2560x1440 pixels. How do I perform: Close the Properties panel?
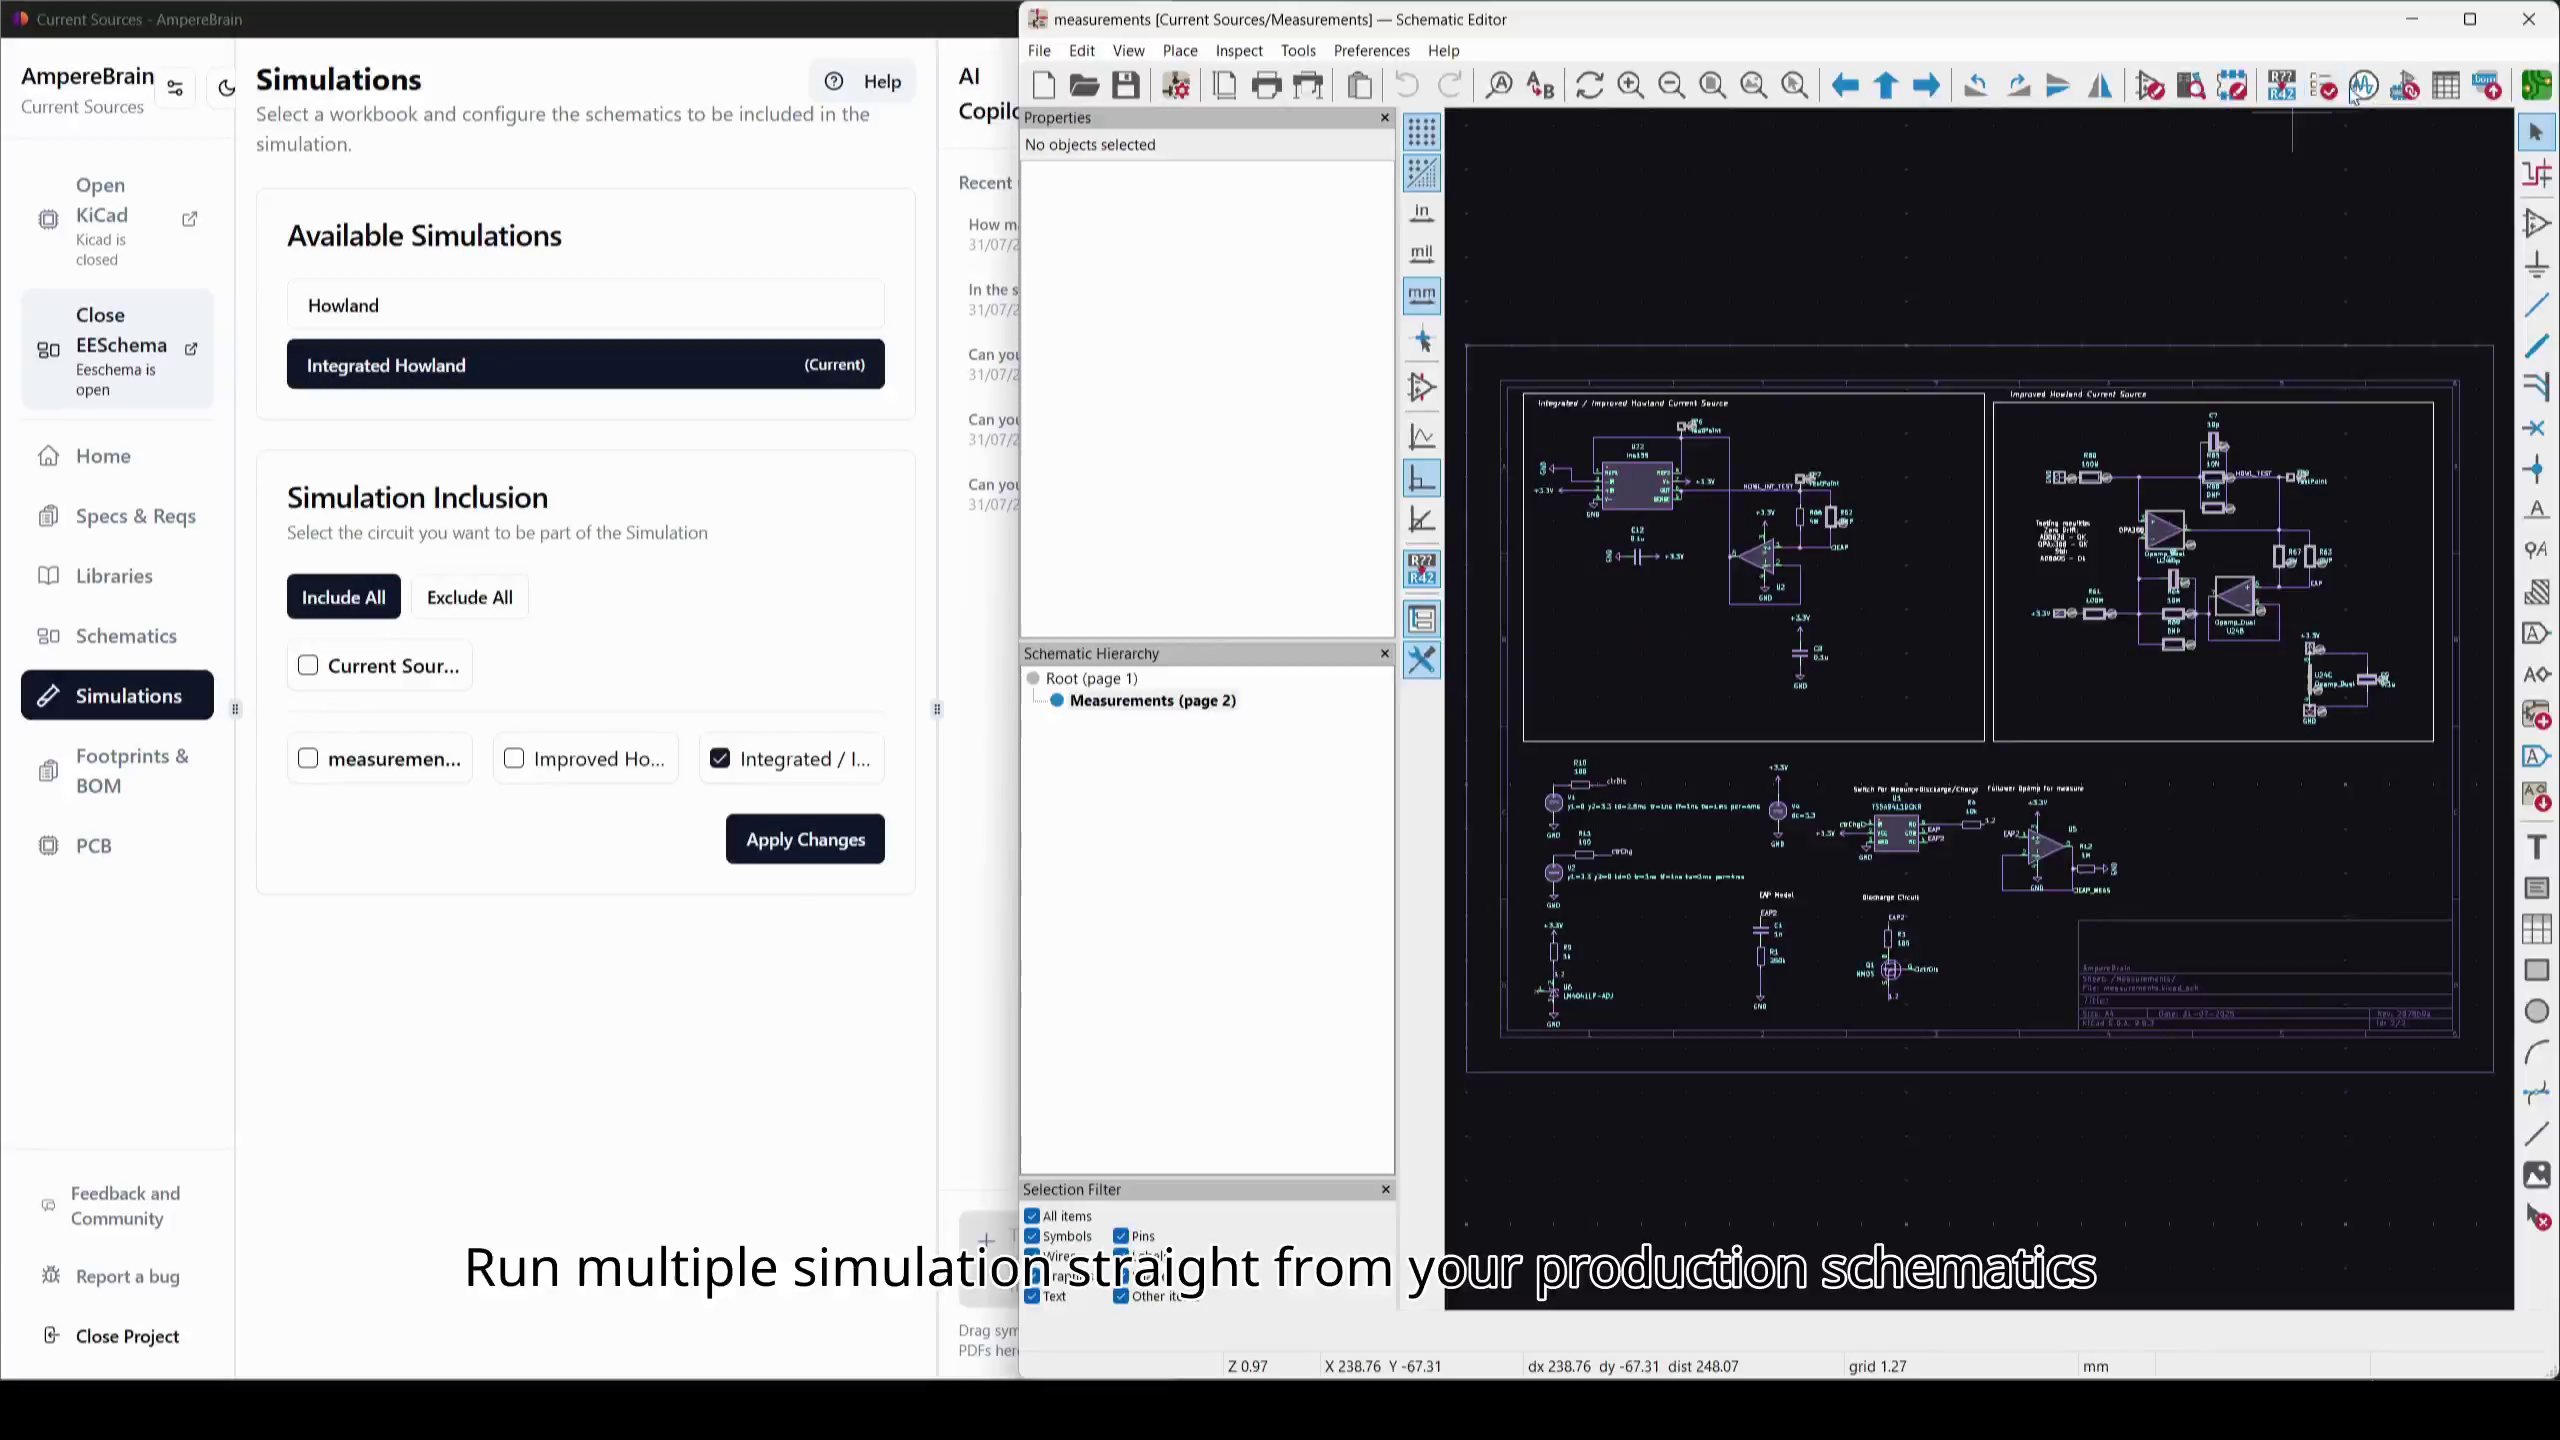[x=1384, y=117]
